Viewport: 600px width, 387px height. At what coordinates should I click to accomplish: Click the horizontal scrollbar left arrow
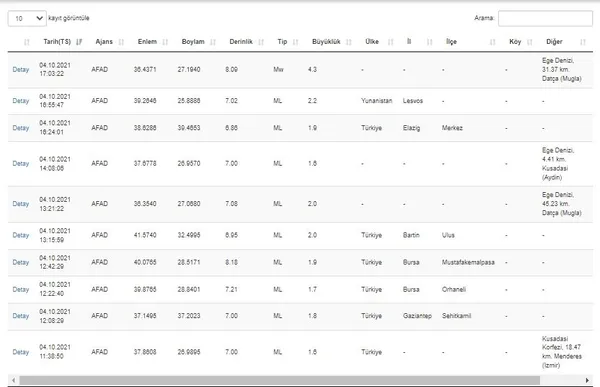tap(13, 380)
